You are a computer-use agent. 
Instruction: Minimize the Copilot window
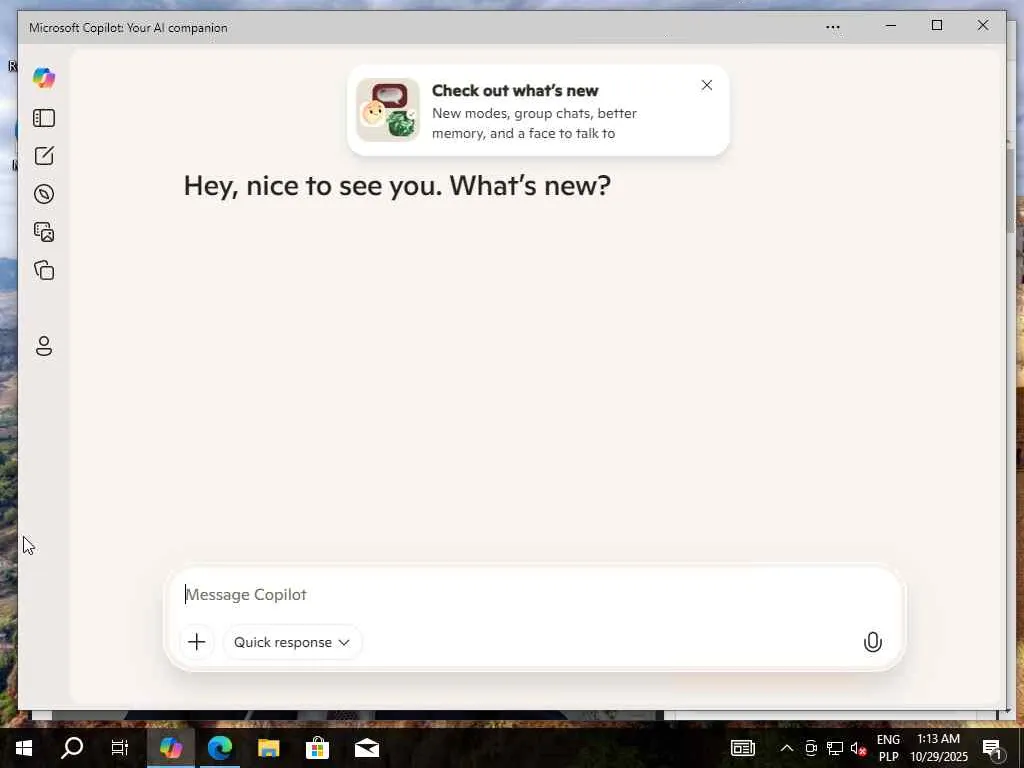click(890, 25)
